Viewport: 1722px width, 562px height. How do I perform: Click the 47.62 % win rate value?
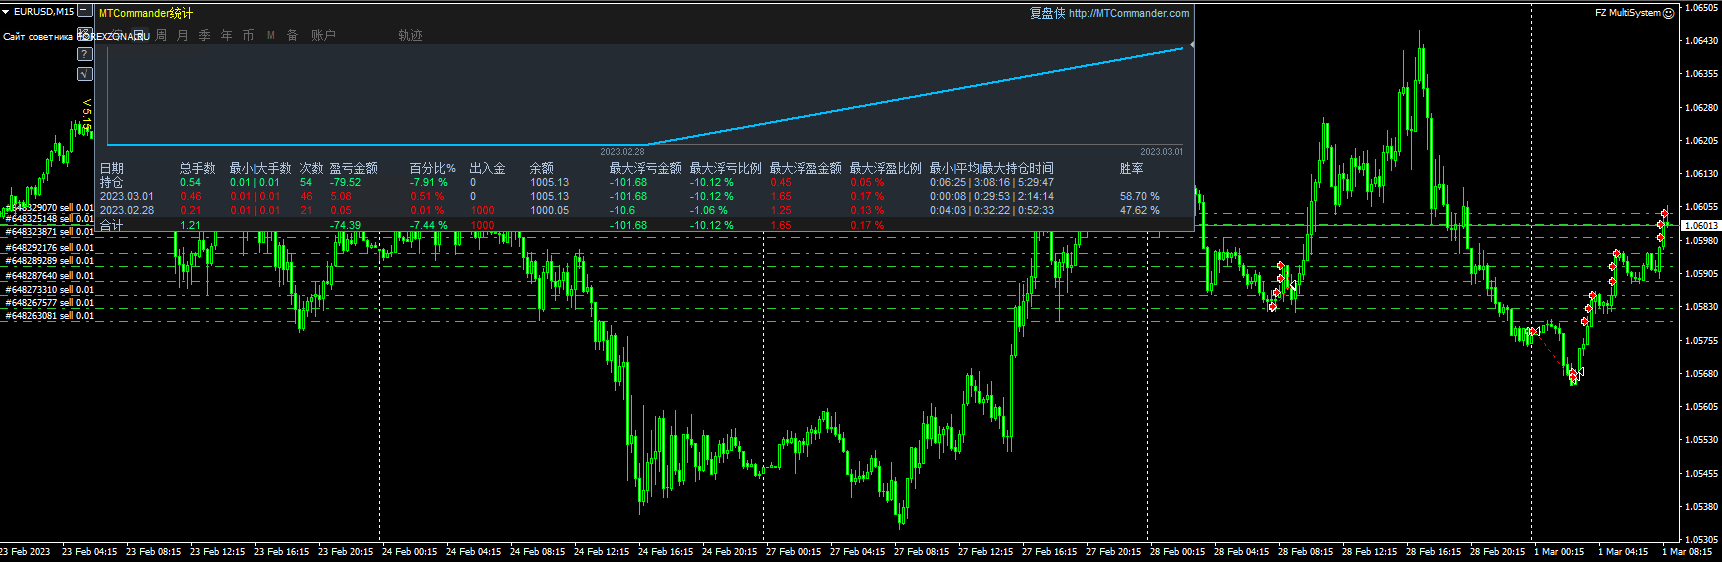[x=1140, y=210]
